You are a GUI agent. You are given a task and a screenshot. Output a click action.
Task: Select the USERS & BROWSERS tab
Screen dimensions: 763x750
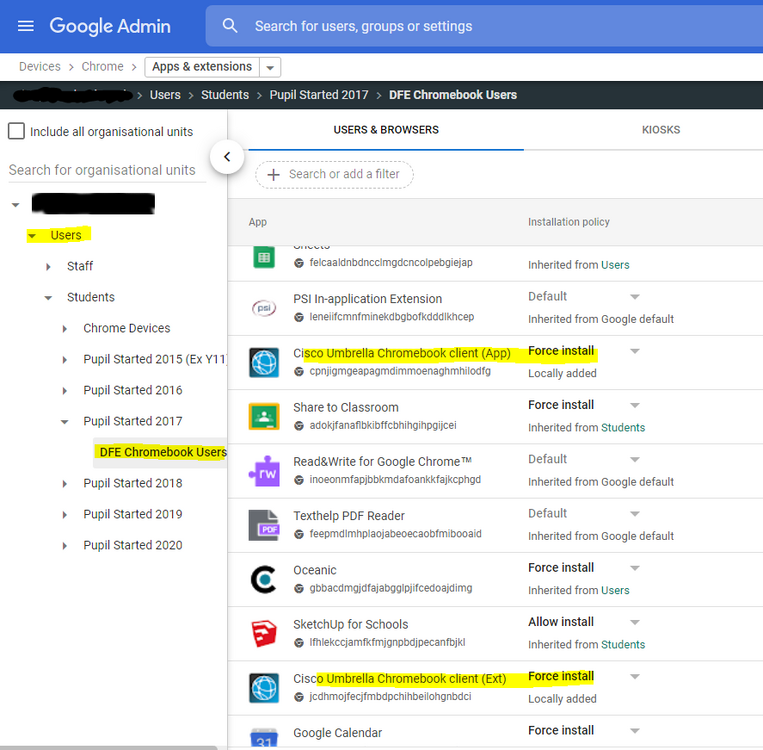(386, 130)
